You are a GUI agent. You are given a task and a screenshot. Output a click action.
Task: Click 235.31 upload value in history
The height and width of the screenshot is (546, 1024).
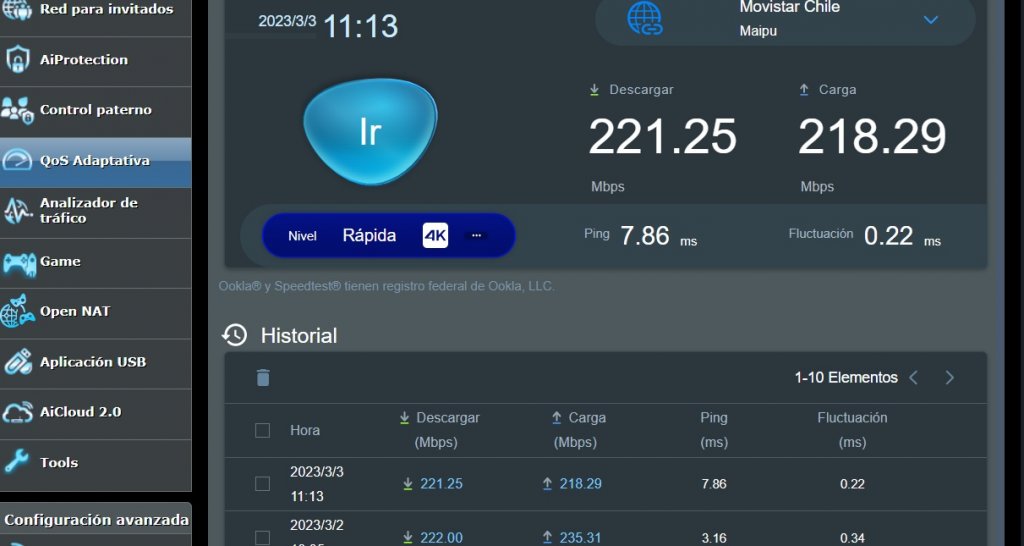581,538
